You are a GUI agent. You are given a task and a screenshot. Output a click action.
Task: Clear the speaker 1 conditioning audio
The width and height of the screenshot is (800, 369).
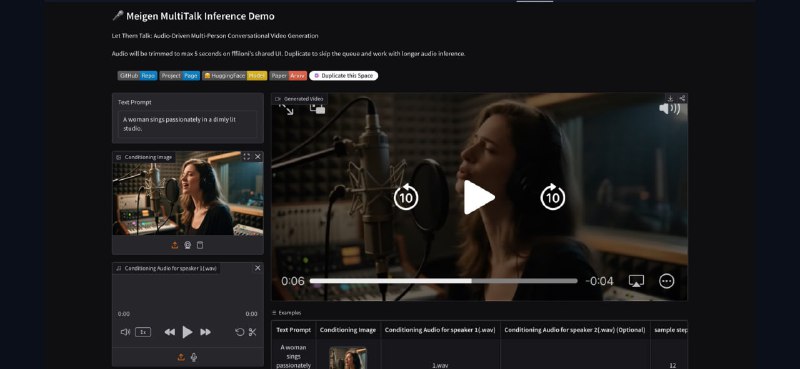coord(258,268)
